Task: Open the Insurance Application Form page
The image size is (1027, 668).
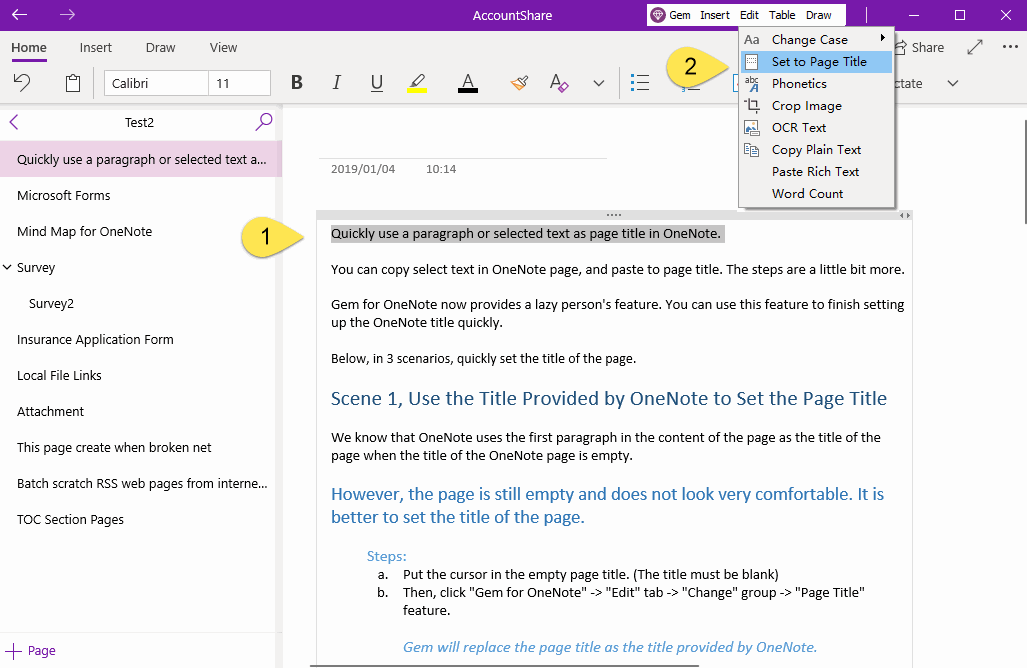Action: (141, 339)
